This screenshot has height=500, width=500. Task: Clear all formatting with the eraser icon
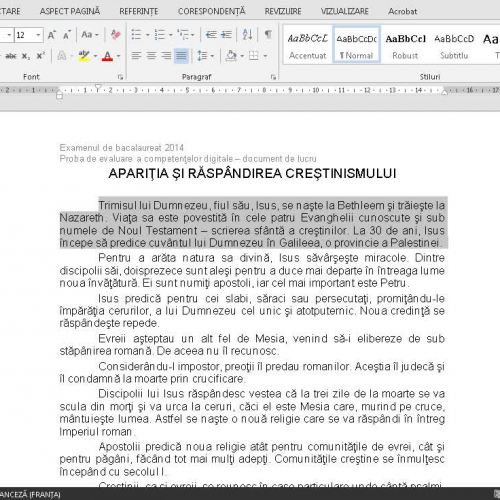(x=115, y=35)
